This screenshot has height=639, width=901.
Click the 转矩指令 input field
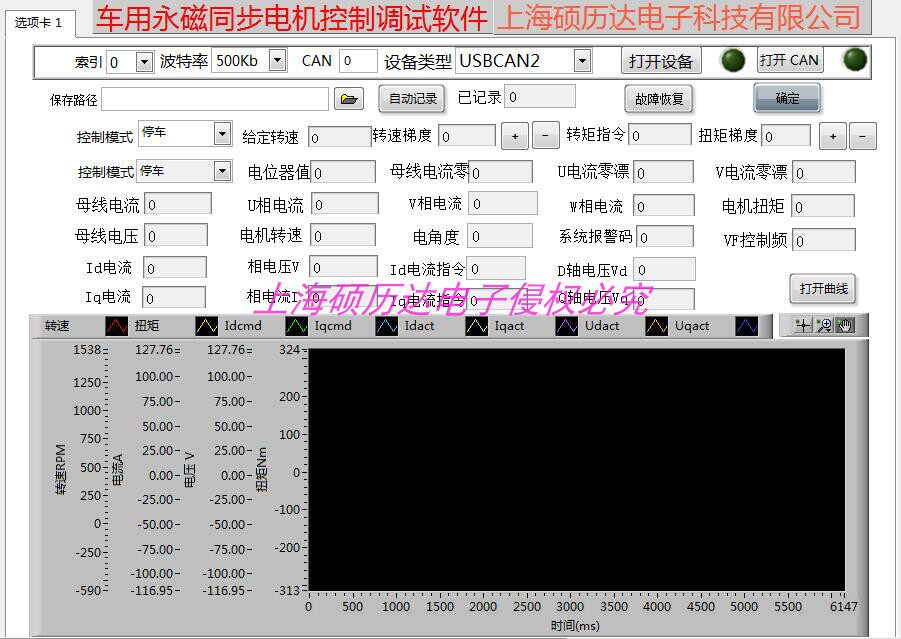[660, 135]
